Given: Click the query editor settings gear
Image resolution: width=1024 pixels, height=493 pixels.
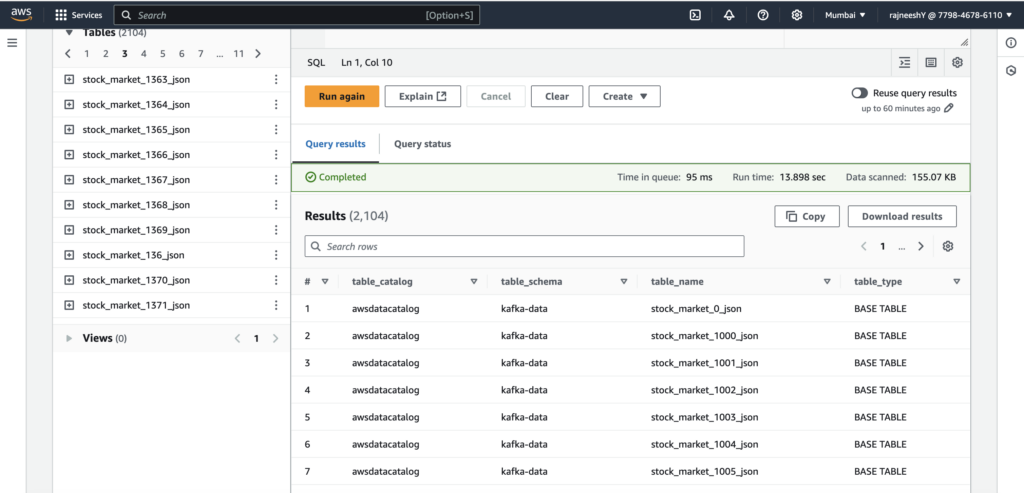Looking at the screenshot, I should click(957, 62).
